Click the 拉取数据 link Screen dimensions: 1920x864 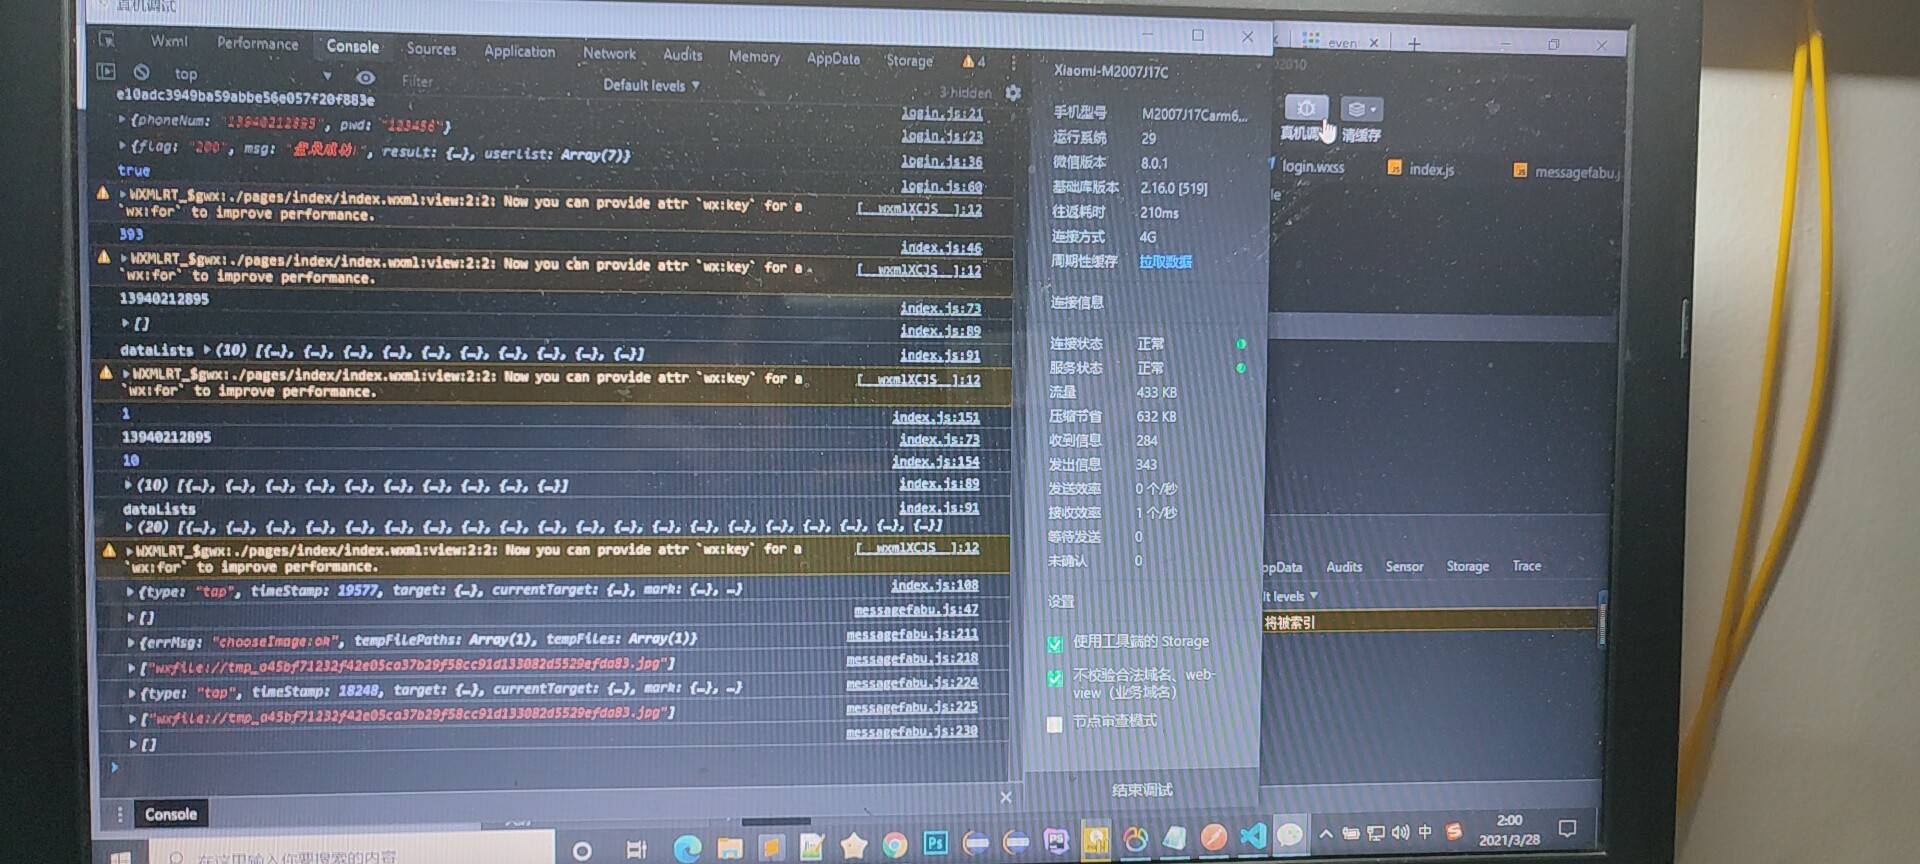point(1165,262)
